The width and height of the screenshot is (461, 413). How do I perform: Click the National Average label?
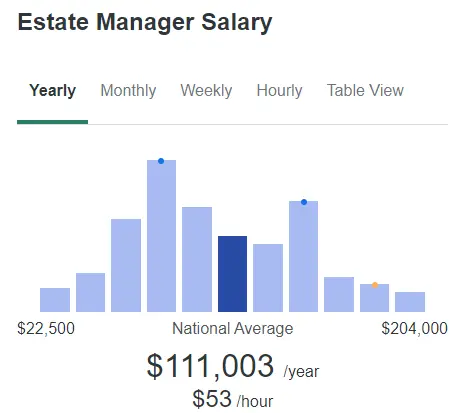click(x=233, y=329)
